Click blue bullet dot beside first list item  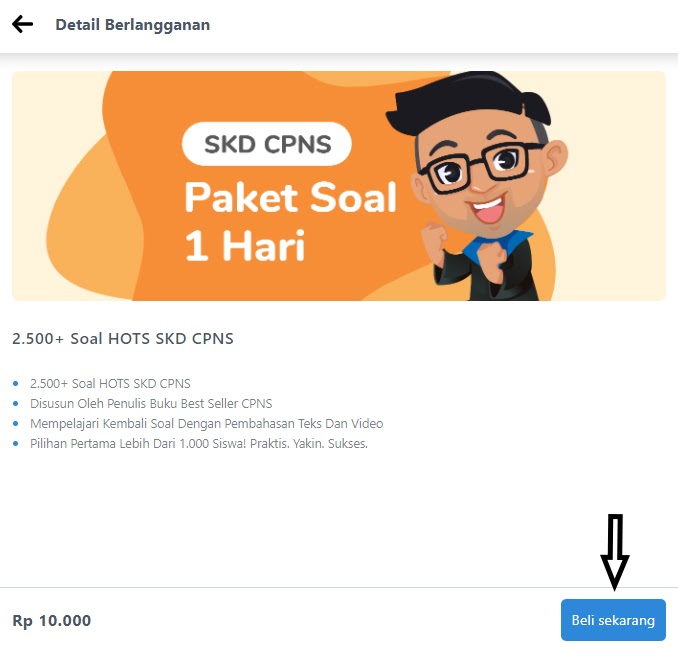16,384
